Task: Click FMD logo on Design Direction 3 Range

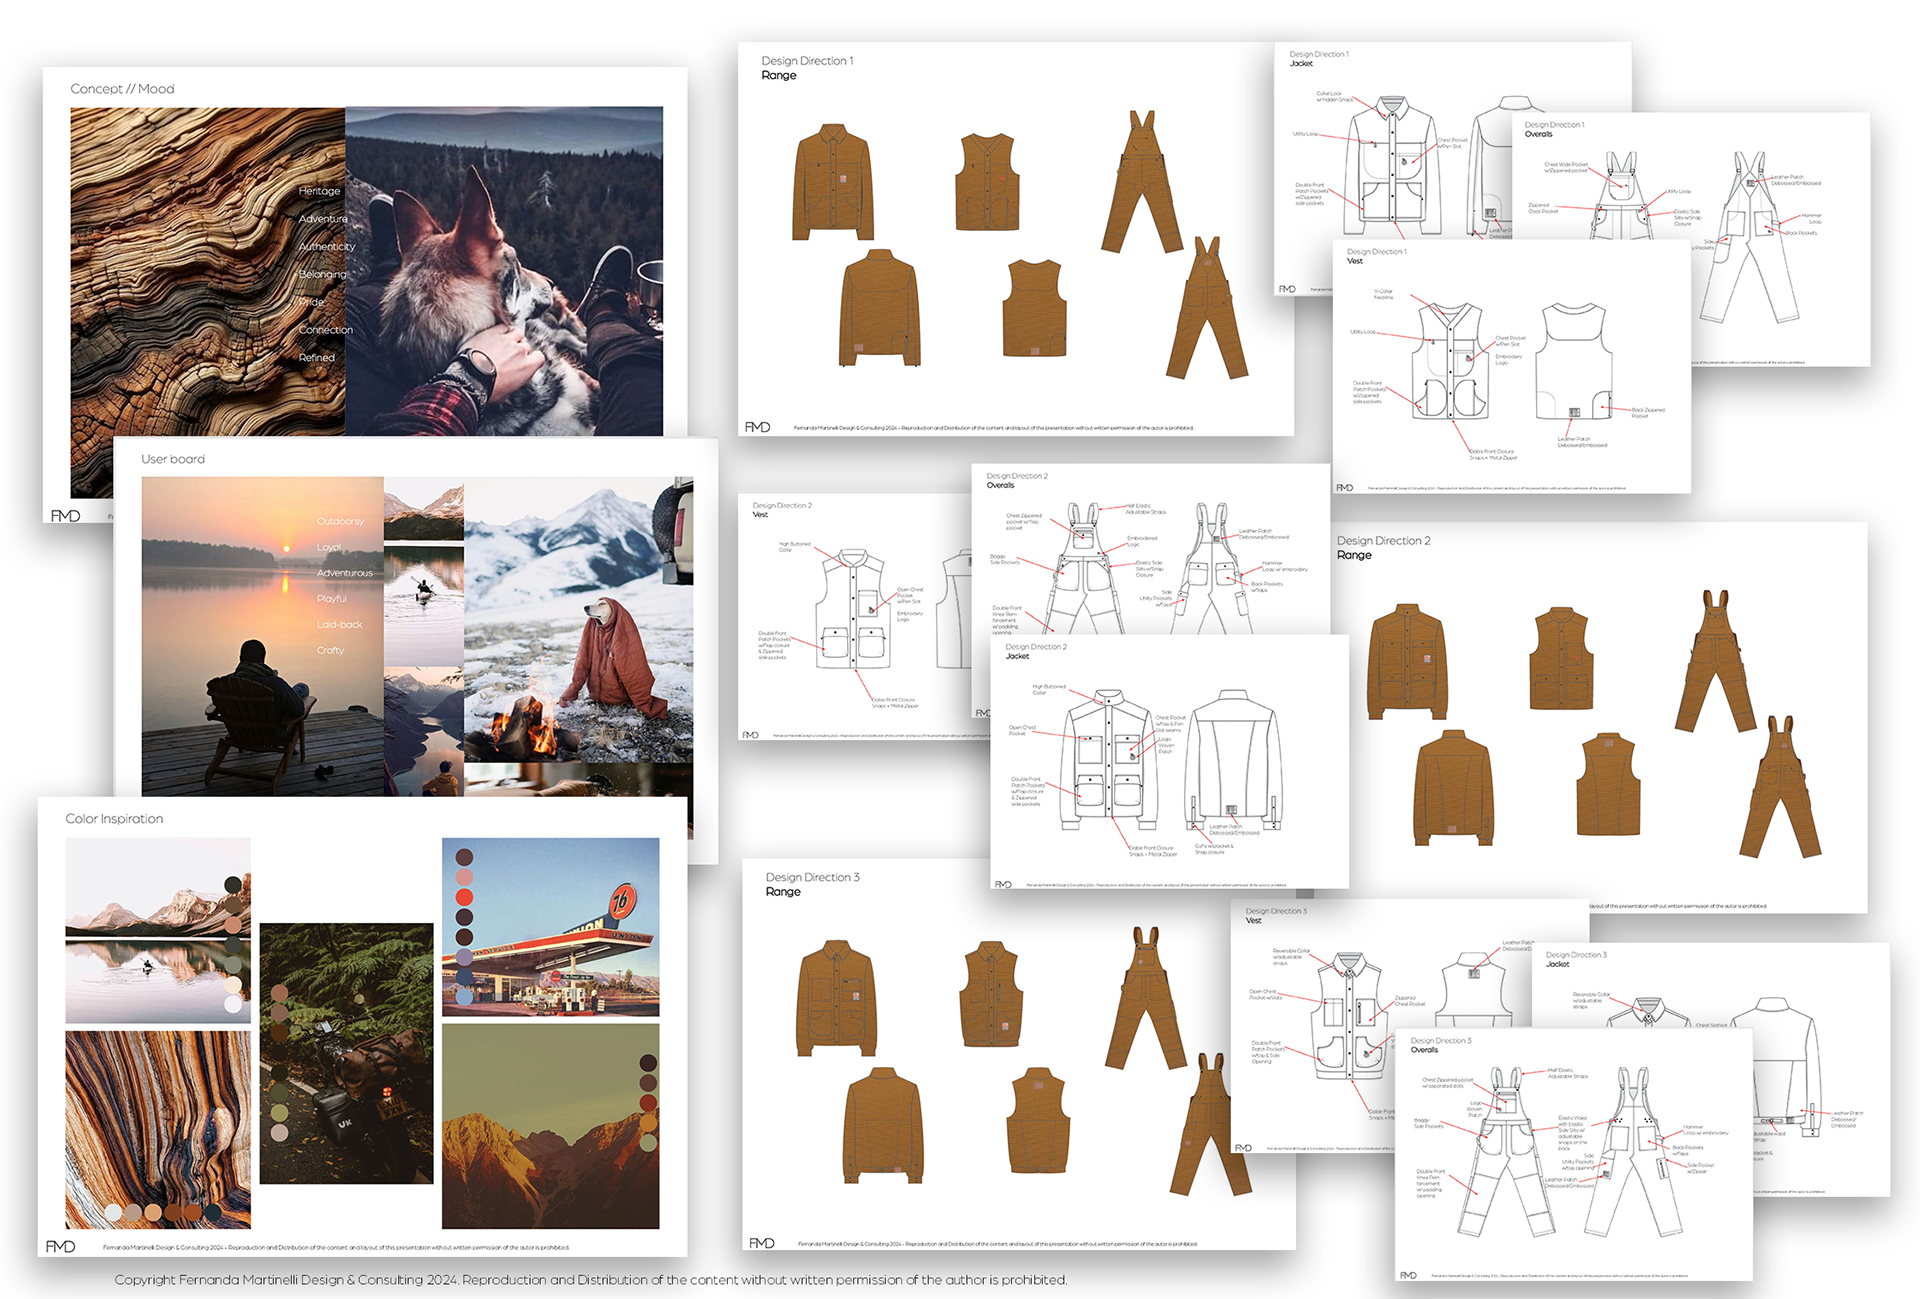Action: pos(761,1243)
